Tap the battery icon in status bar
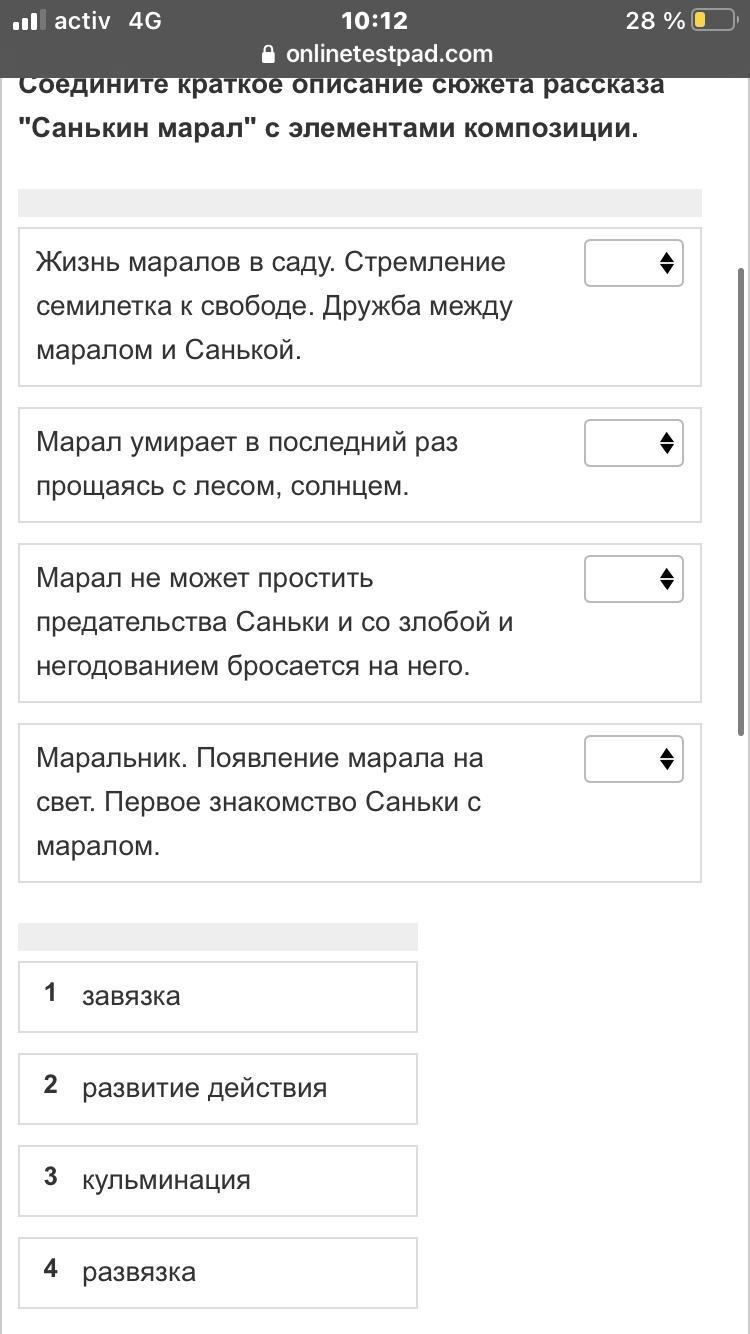Viewport: 750px width, 1334px height. click(713, 20)
